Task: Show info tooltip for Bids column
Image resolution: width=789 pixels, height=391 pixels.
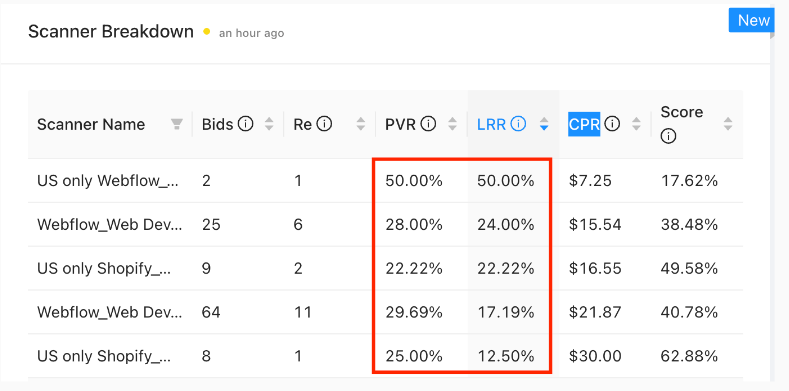Action: click(x=245, y=124)
